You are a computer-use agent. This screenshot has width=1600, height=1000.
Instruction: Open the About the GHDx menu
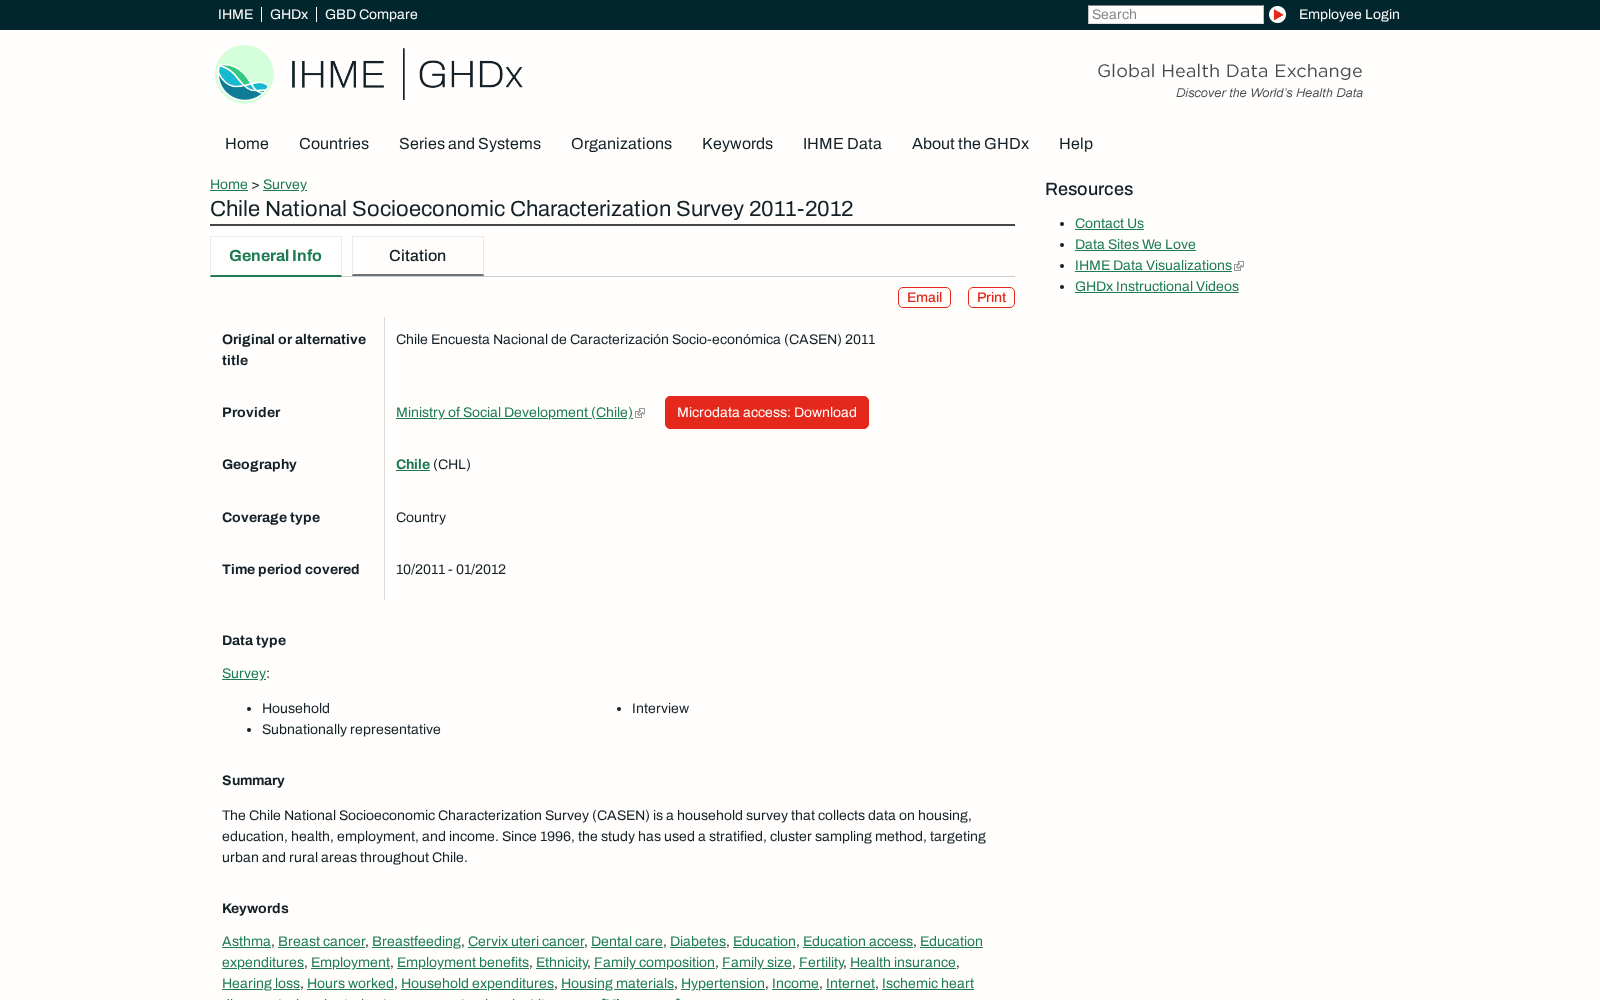(970, 143)
